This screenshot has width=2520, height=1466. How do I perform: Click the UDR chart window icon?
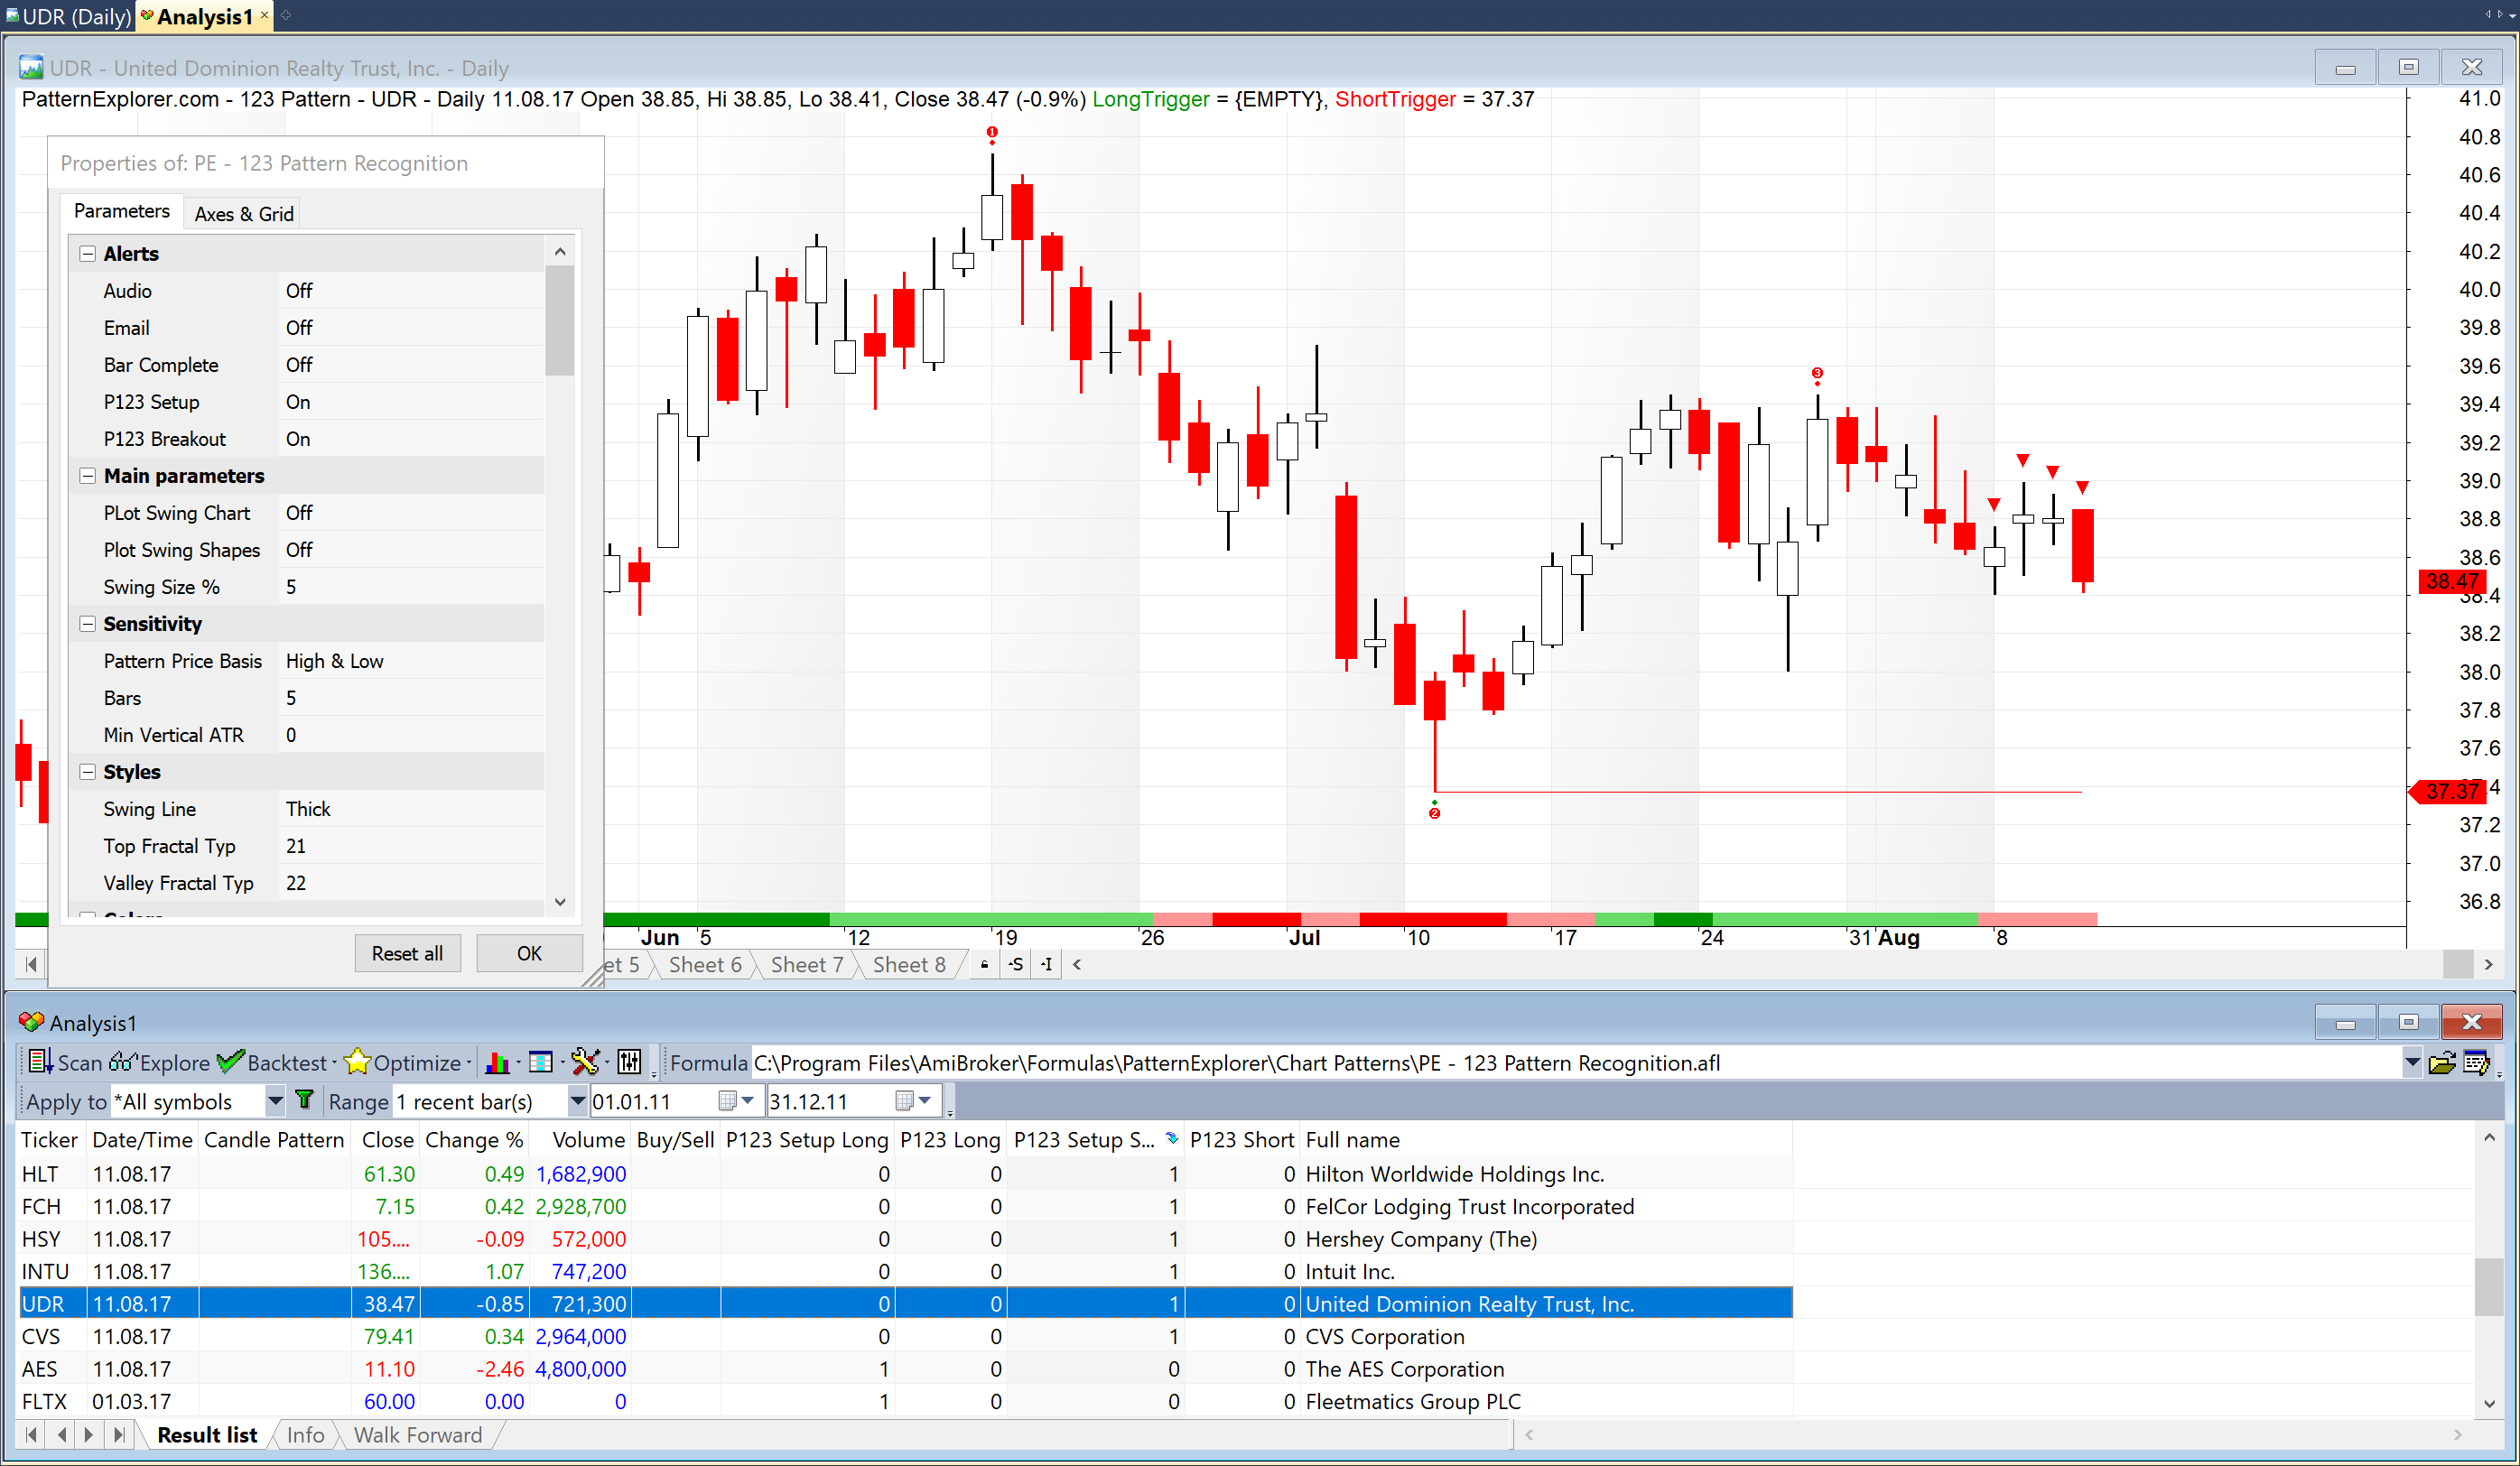click(x=31, y=67)
